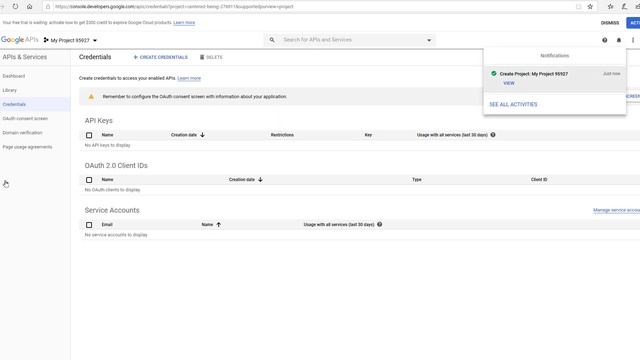
Task: Go to browser home page icon
Action: [29, 7]
